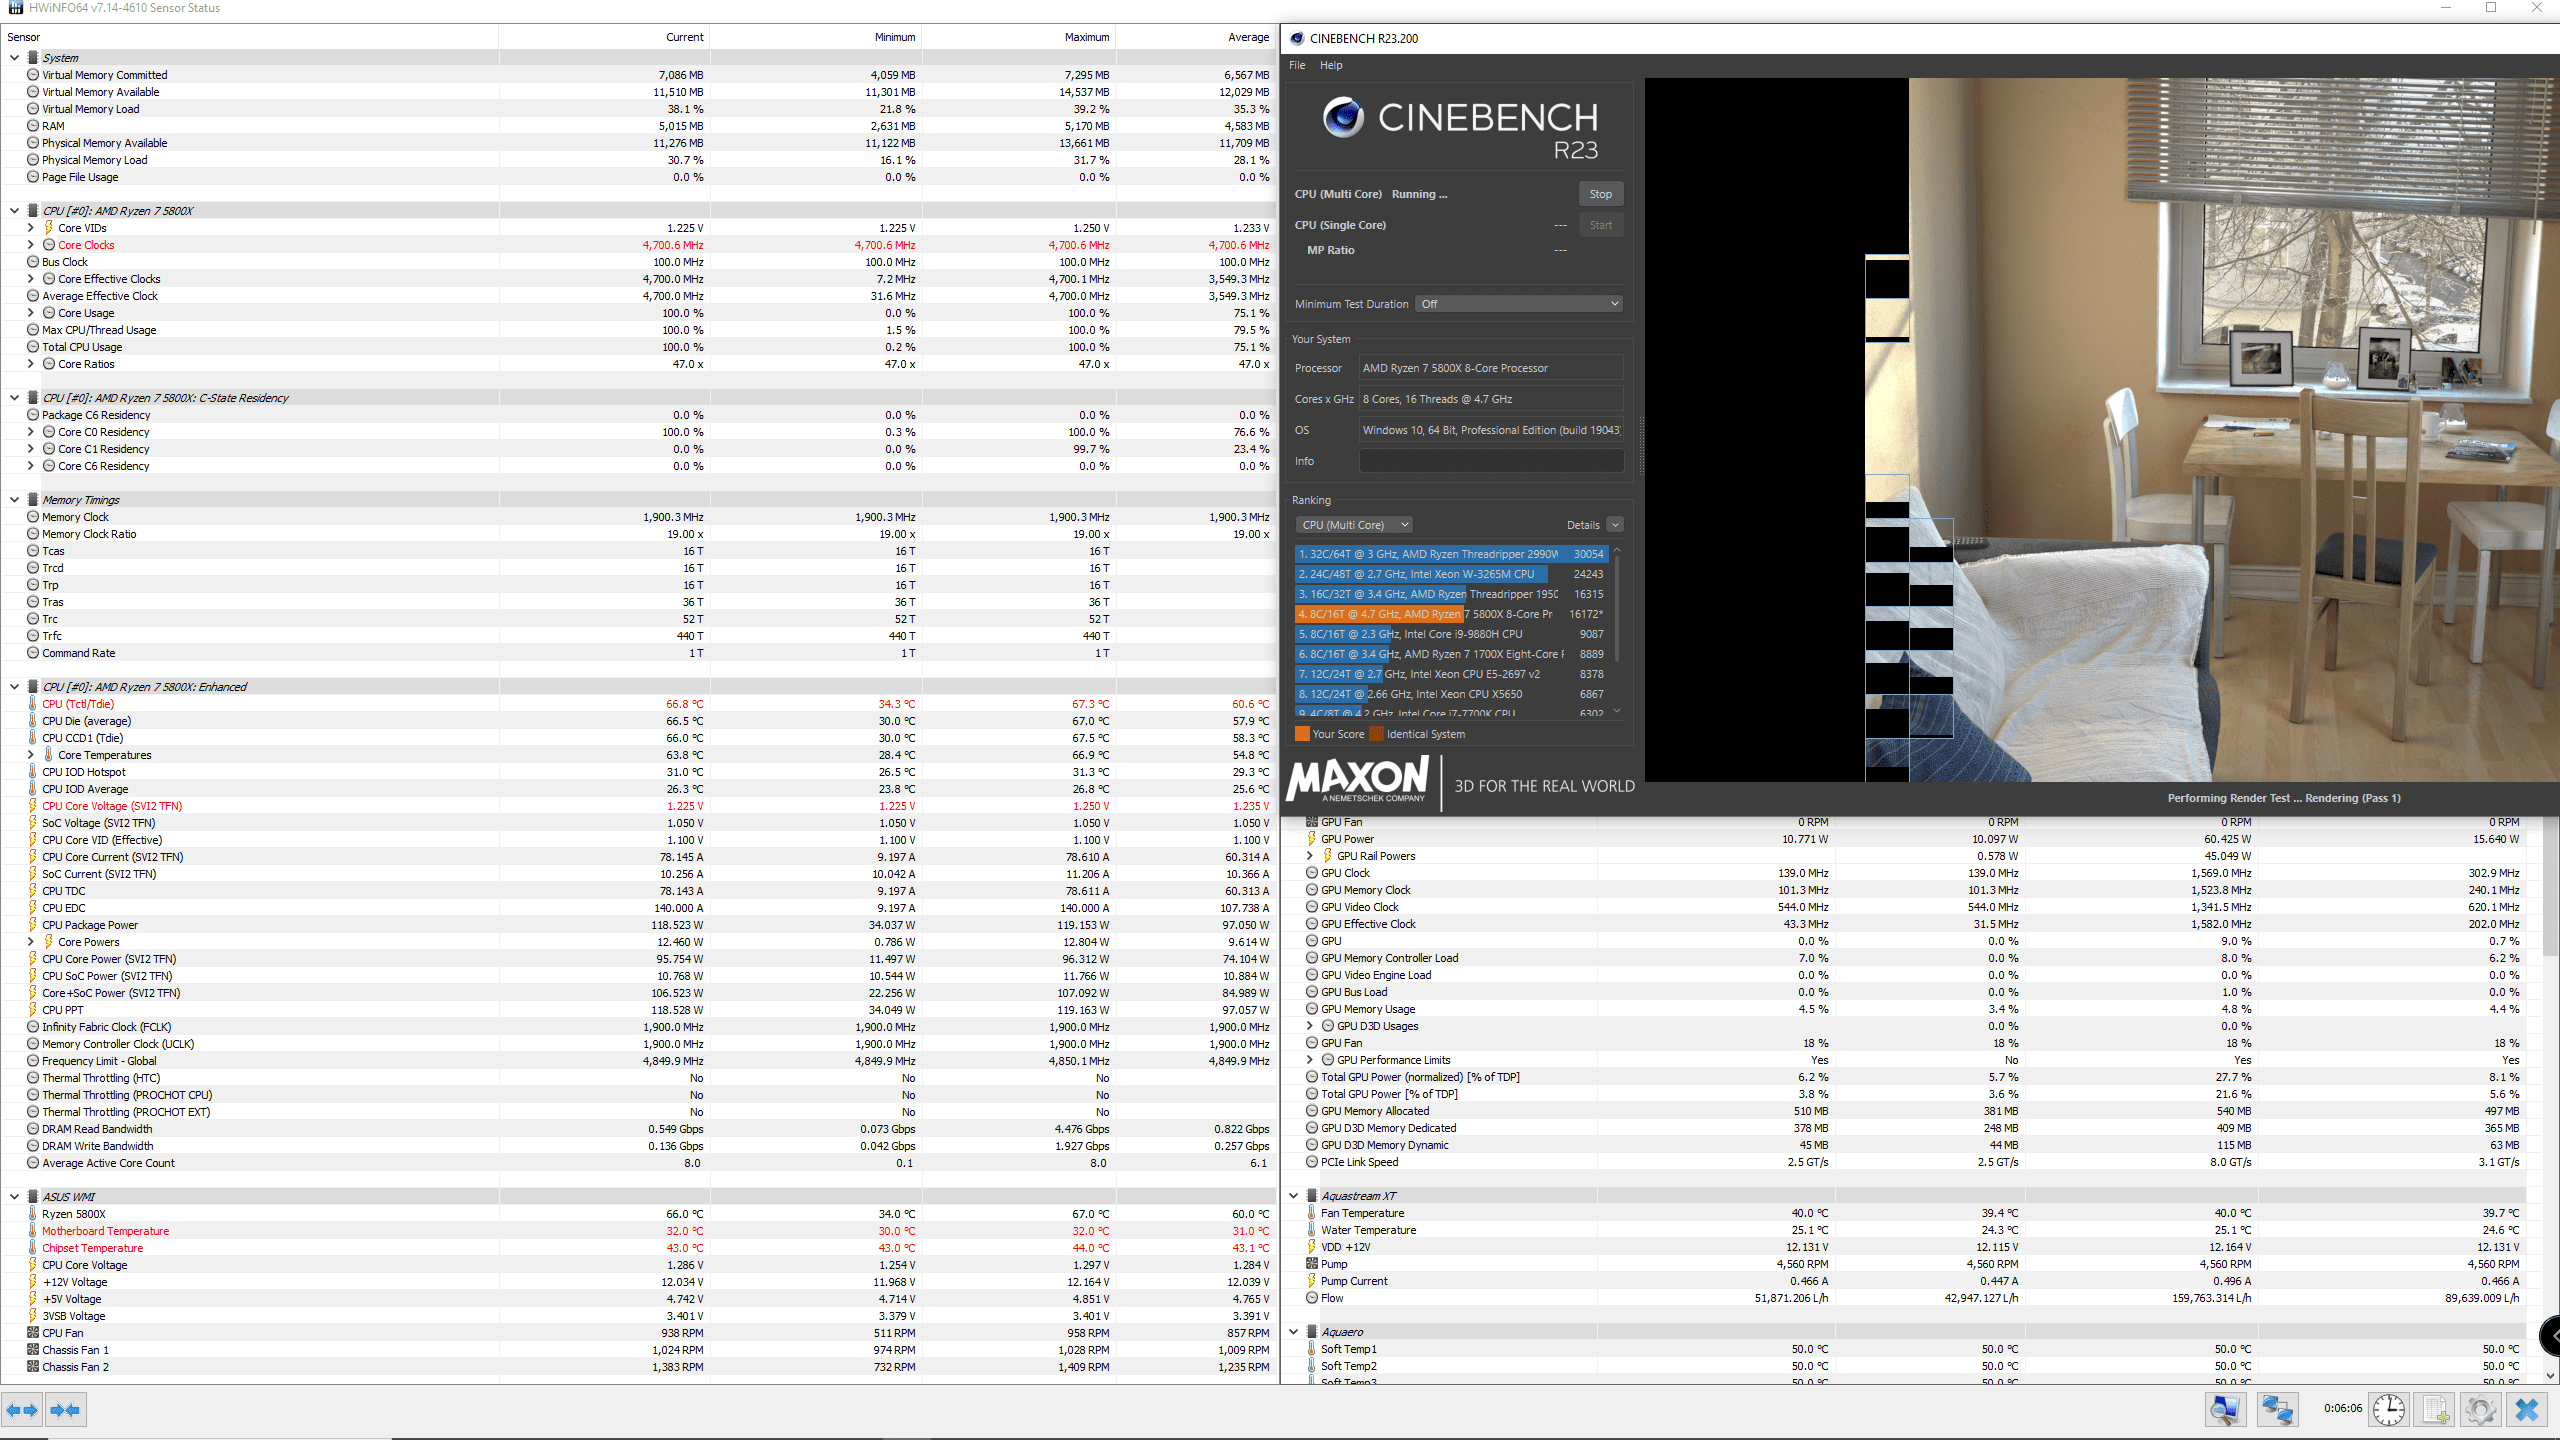2560x1440 pixels.
Task: Click the lightning icon beside GPU Power row
Action: [x=1312, y=839]
